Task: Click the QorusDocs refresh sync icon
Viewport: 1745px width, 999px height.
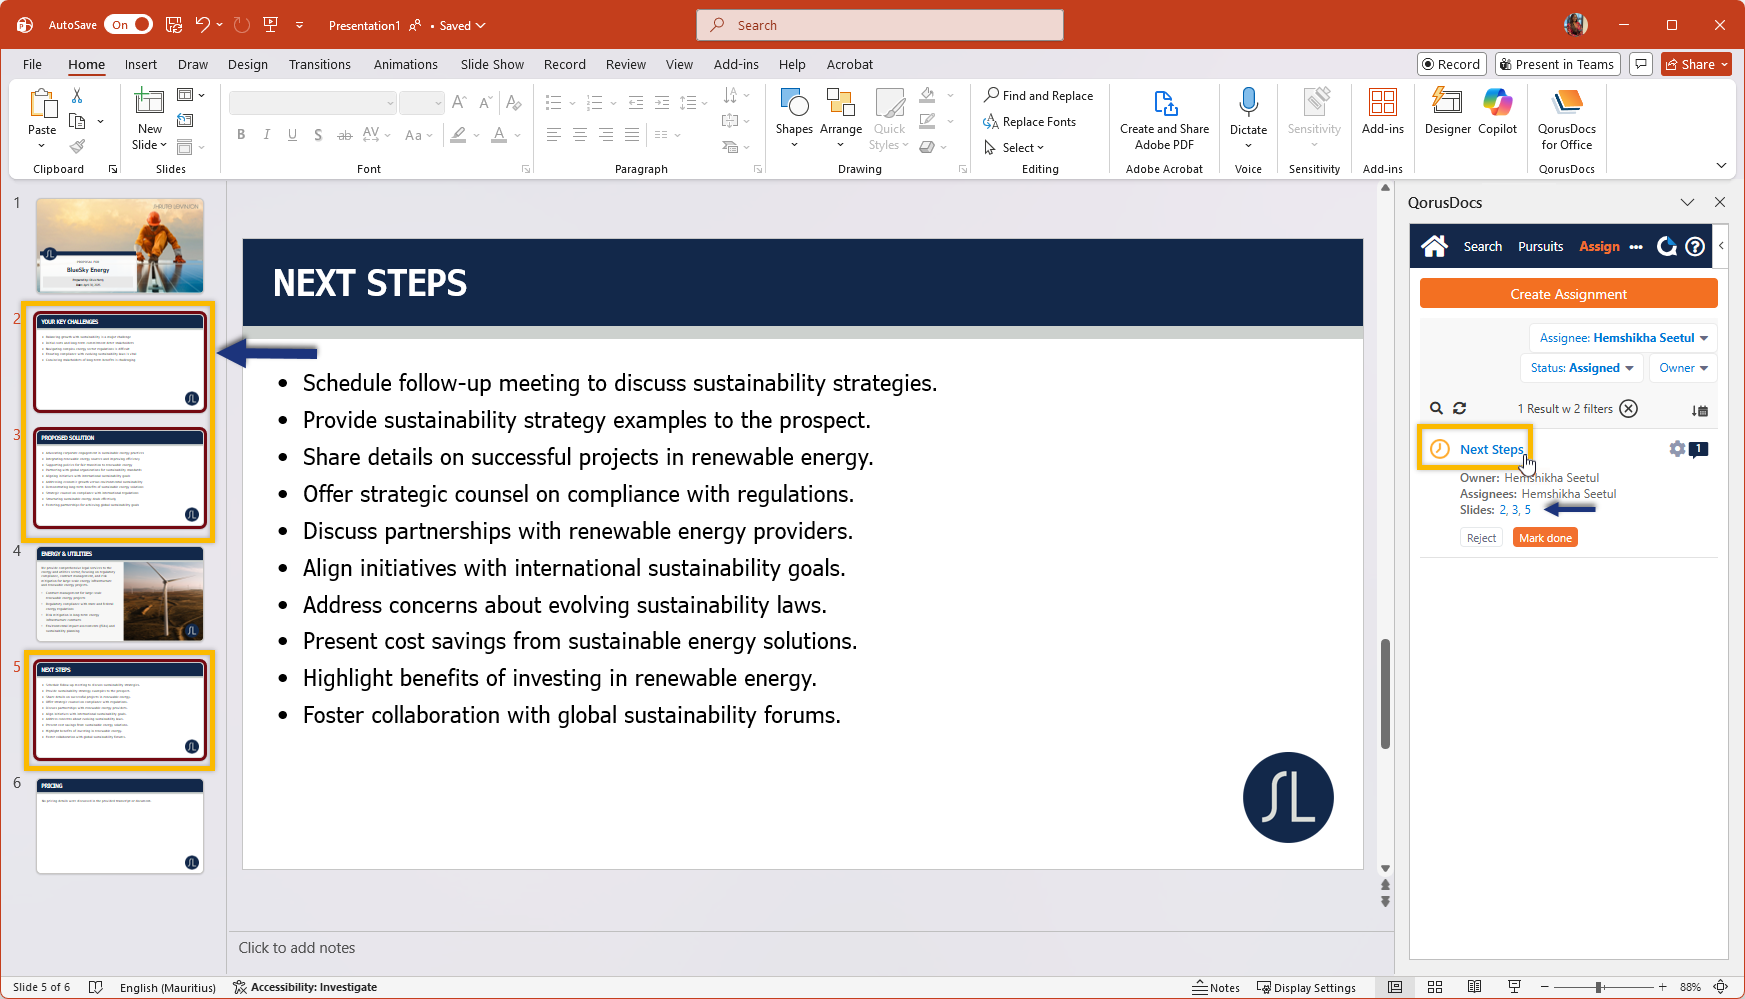Action: pos(1666,247)
